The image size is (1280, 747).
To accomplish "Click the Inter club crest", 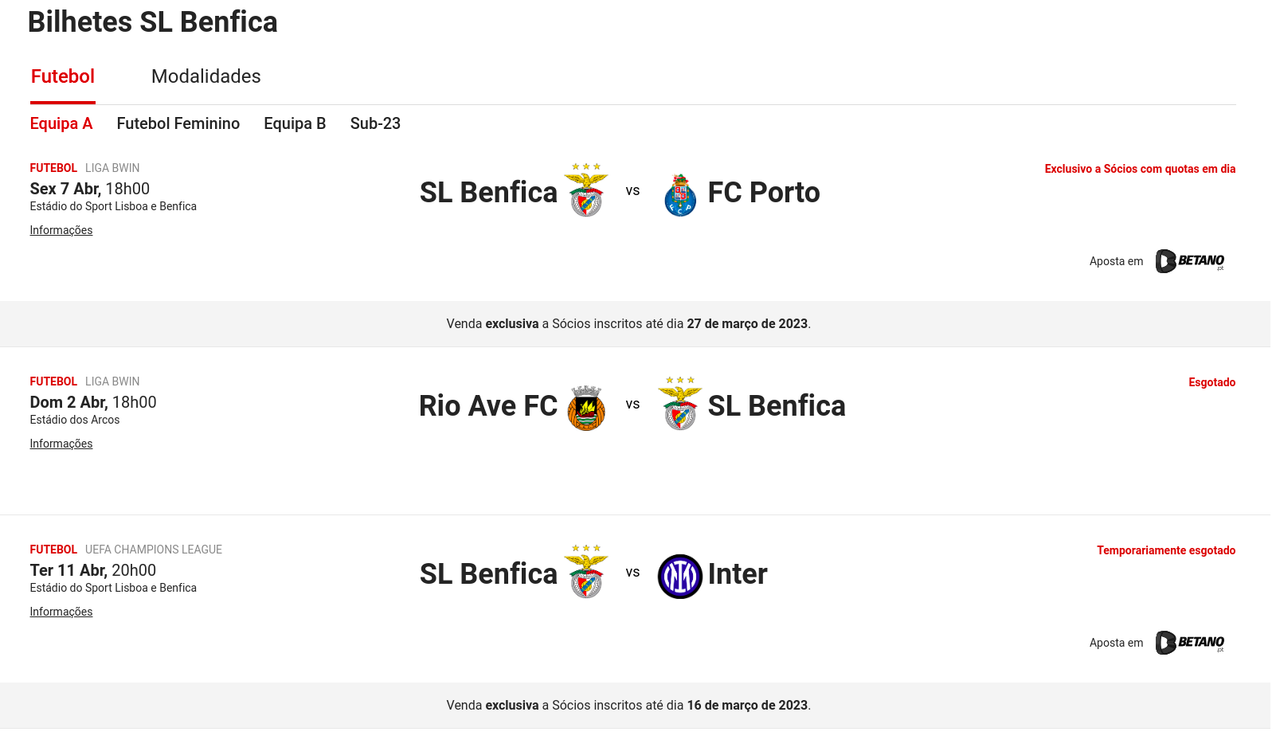I will [680, 576].
